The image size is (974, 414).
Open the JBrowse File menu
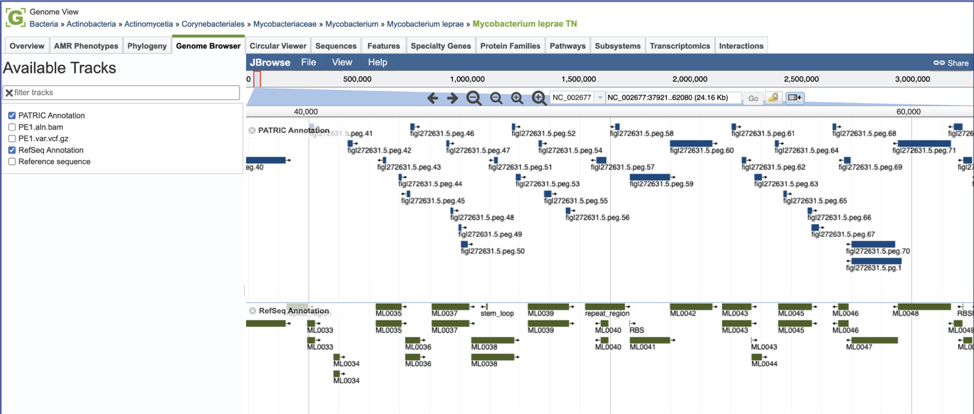click(x=309, y=62)
